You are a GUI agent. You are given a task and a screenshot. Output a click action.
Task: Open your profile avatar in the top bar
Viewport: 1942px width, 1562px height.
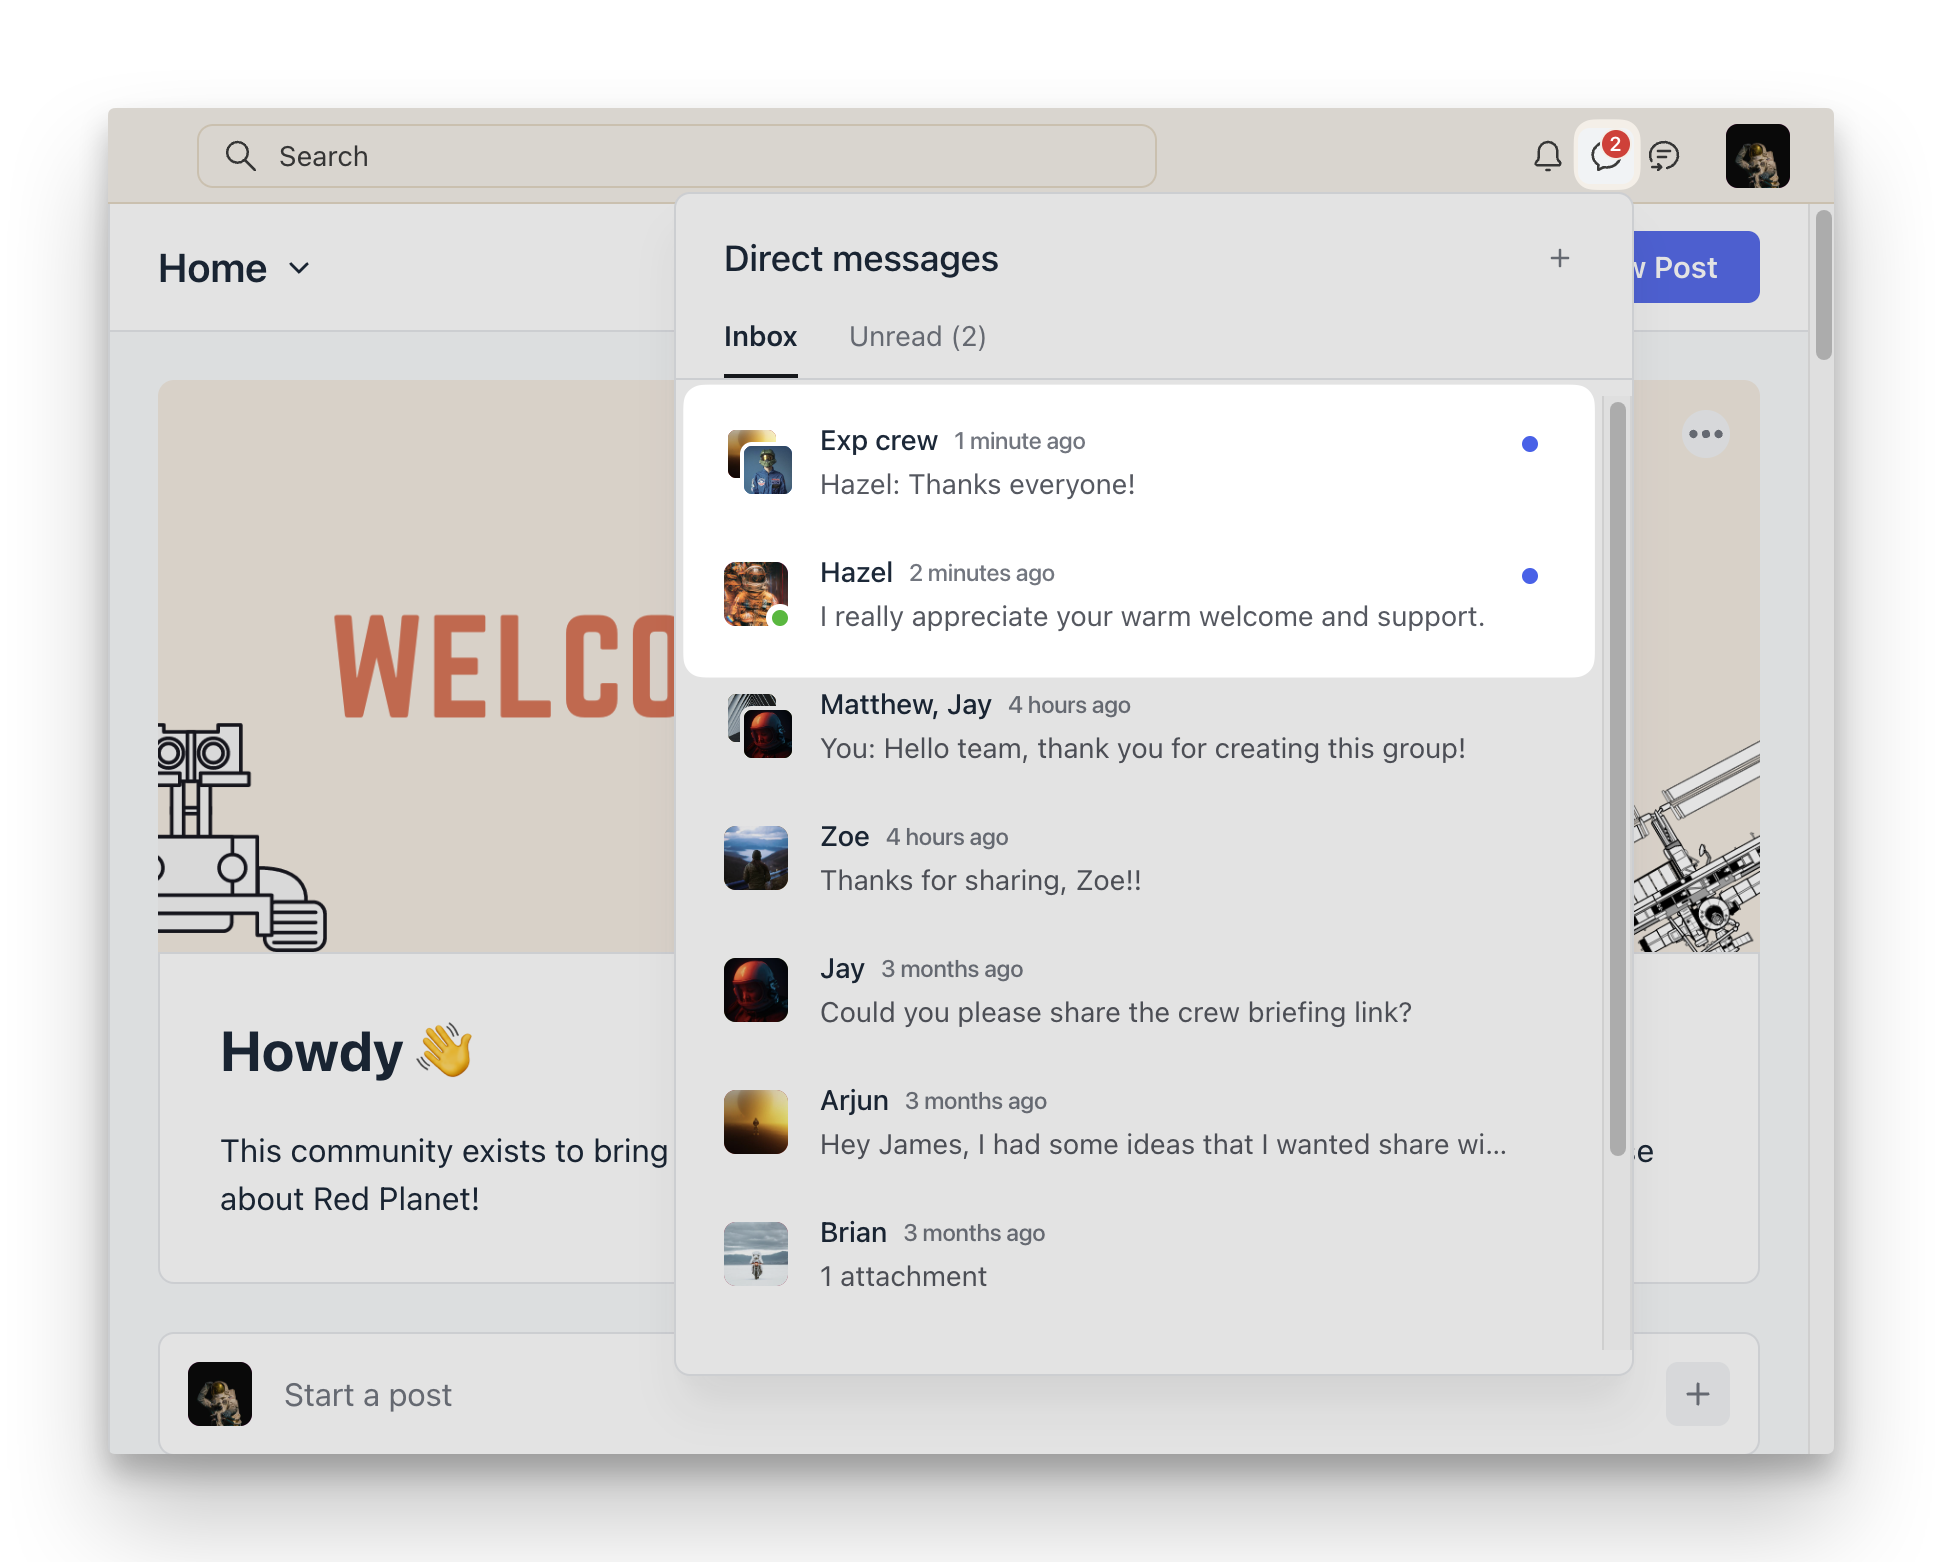[1757, 156]
